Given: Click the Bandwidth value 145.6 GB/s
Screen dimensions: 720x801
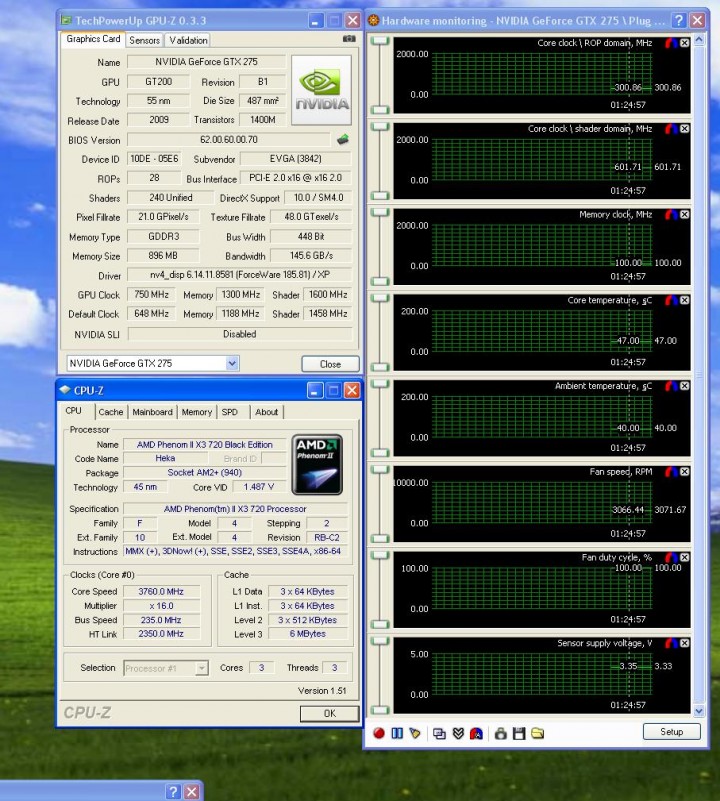Looking at the screenshot, I should pyautogui.click(x=311, y=255).
